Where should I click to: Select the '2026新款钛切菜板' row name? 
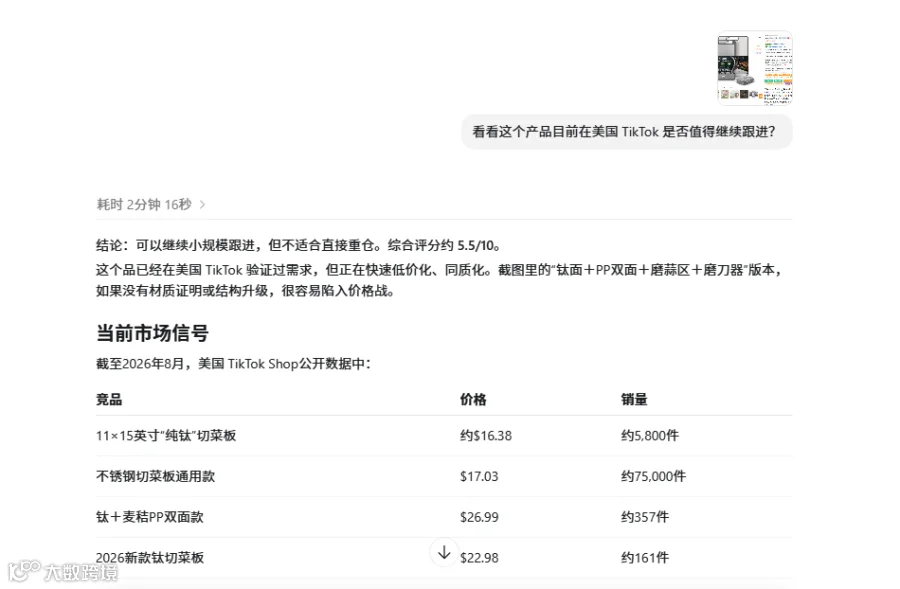(150, 557)
